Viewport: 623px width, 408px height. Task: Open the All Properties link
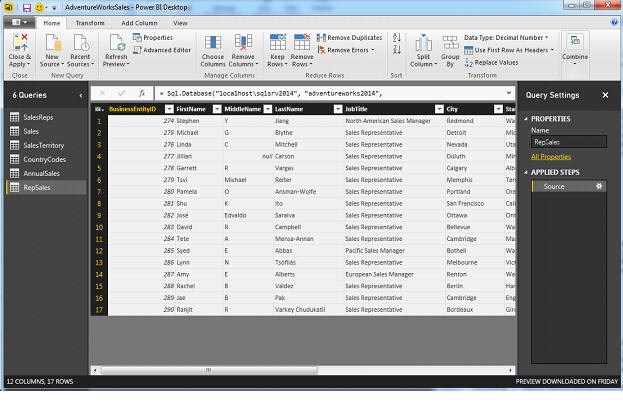551,157
